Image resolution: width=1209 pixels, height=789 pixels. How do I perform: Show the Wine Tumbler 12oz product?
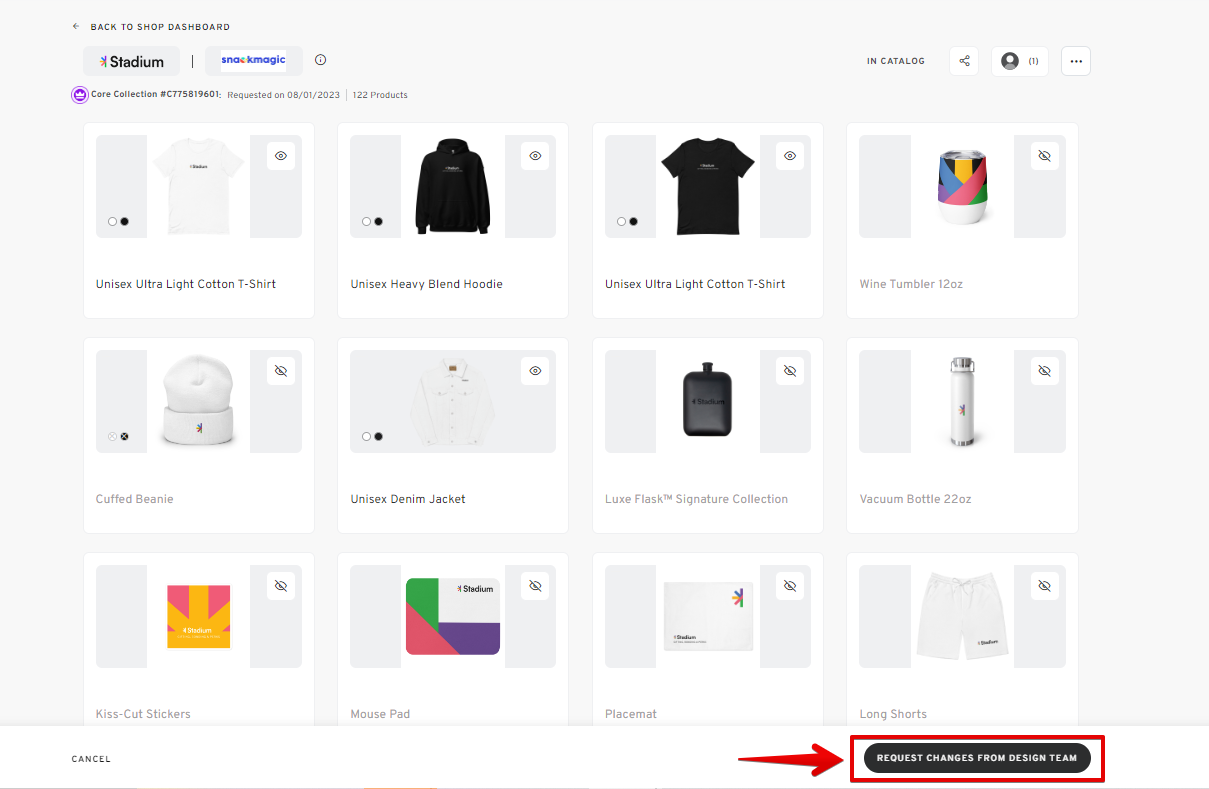1044,156
